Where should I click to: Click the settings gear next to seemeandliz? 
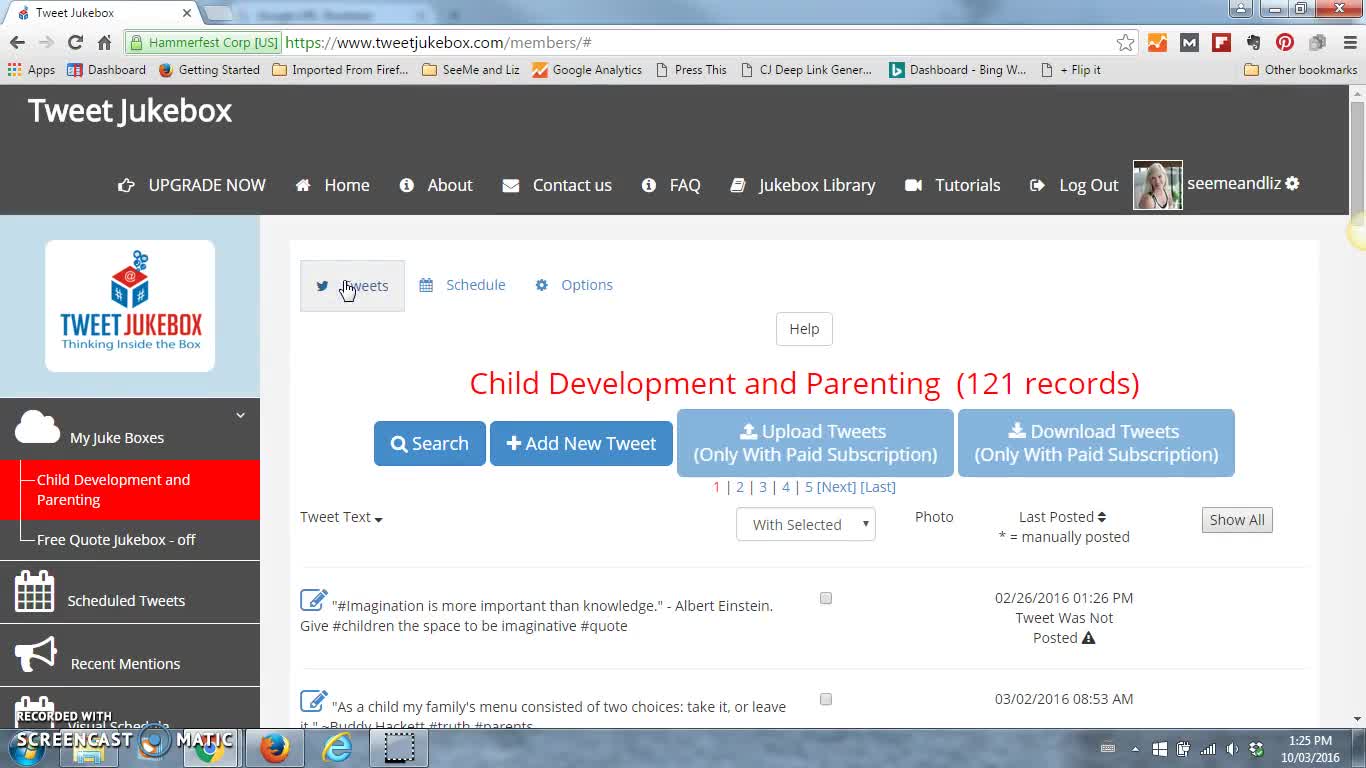point(1292,184)
